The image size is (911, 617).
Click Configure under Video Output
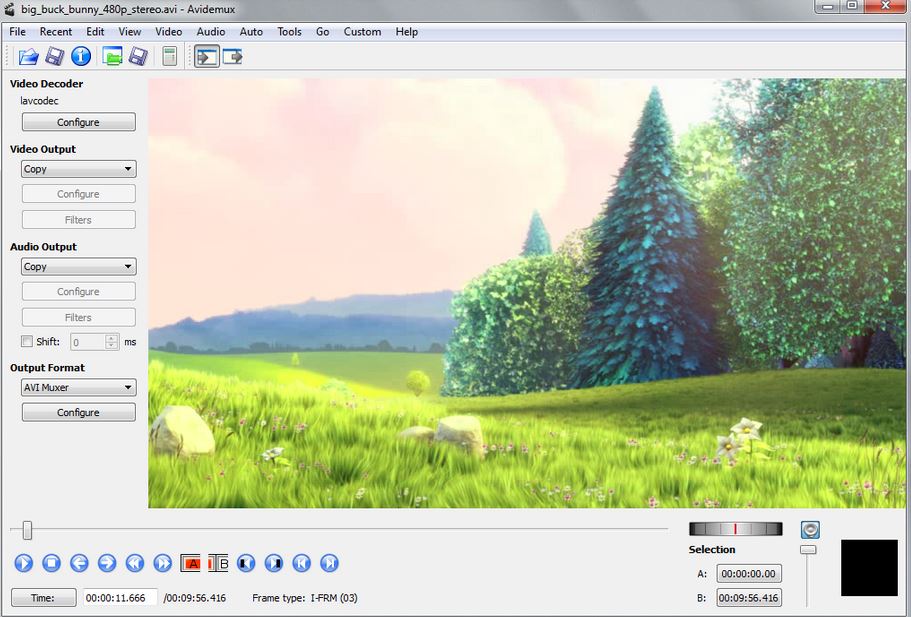78,193
